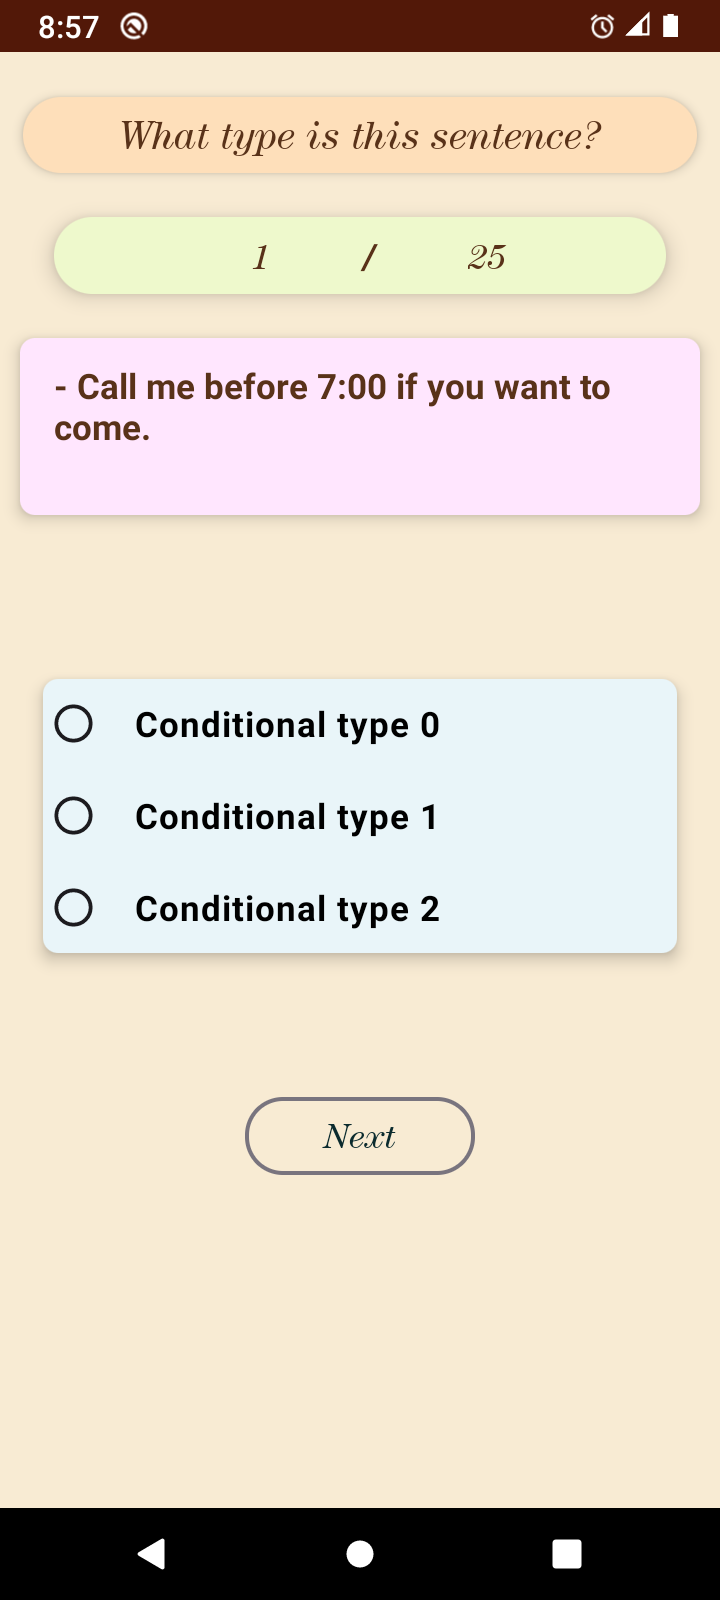Tap the slash in the progress counter

(369, 257)
